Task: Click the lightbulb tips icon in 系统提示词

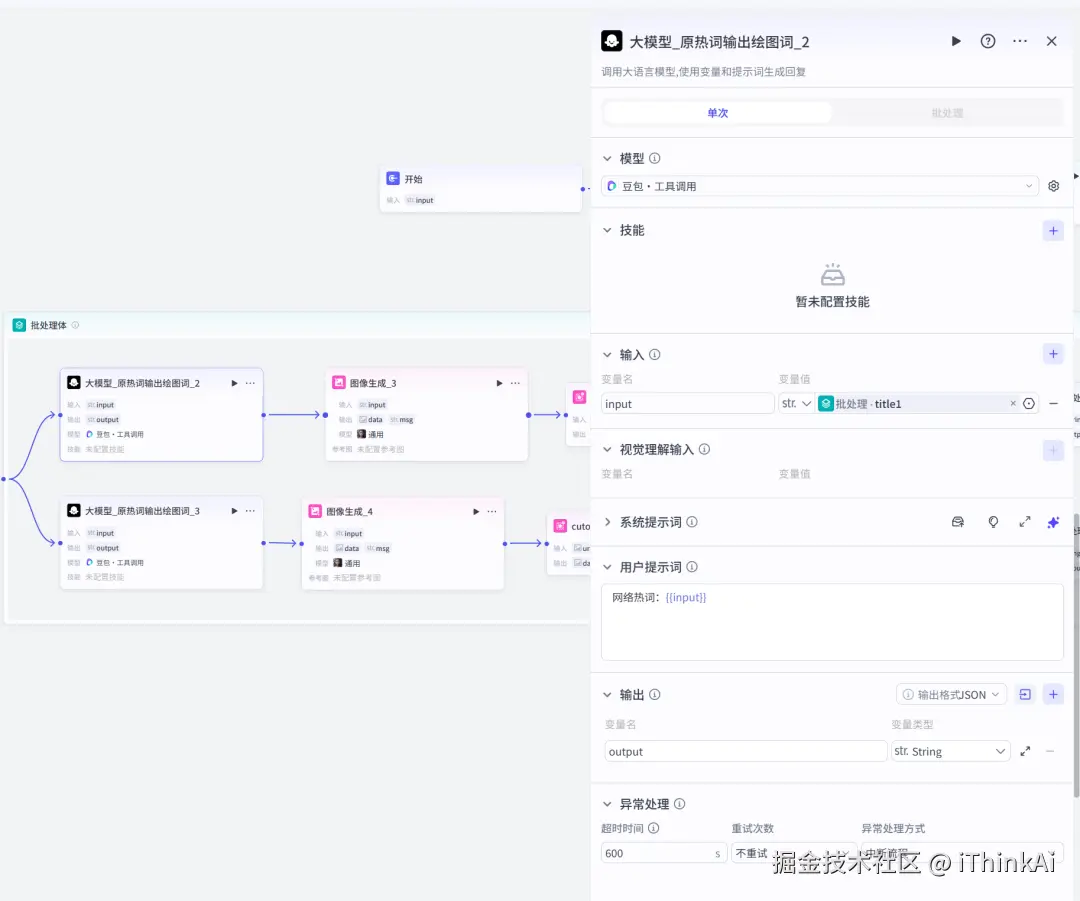Action: pyautogui.click(x=993, y=522)
